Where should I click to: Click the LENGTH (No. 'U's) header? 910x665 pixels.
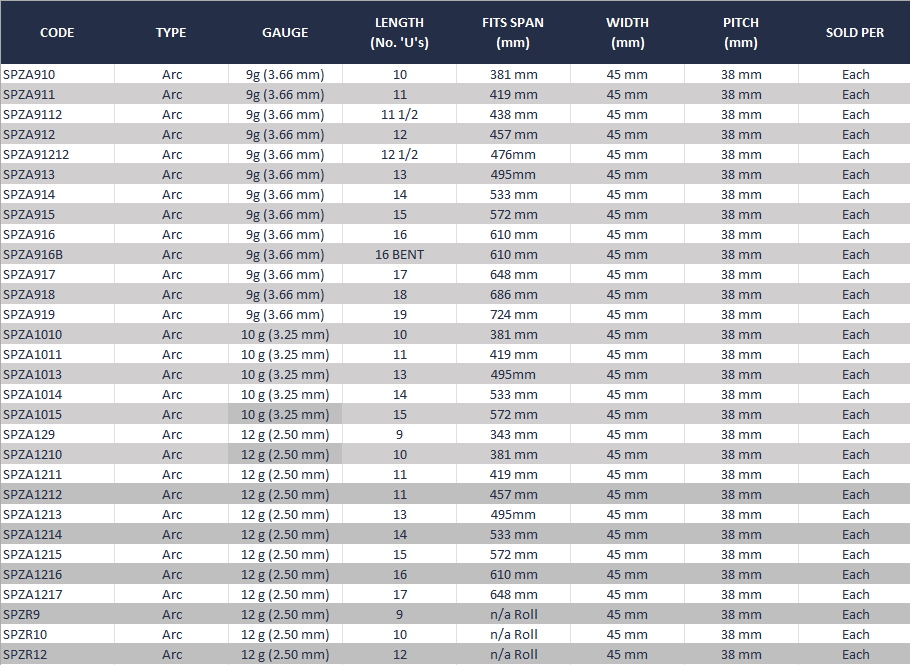click(x=399, y=32)
